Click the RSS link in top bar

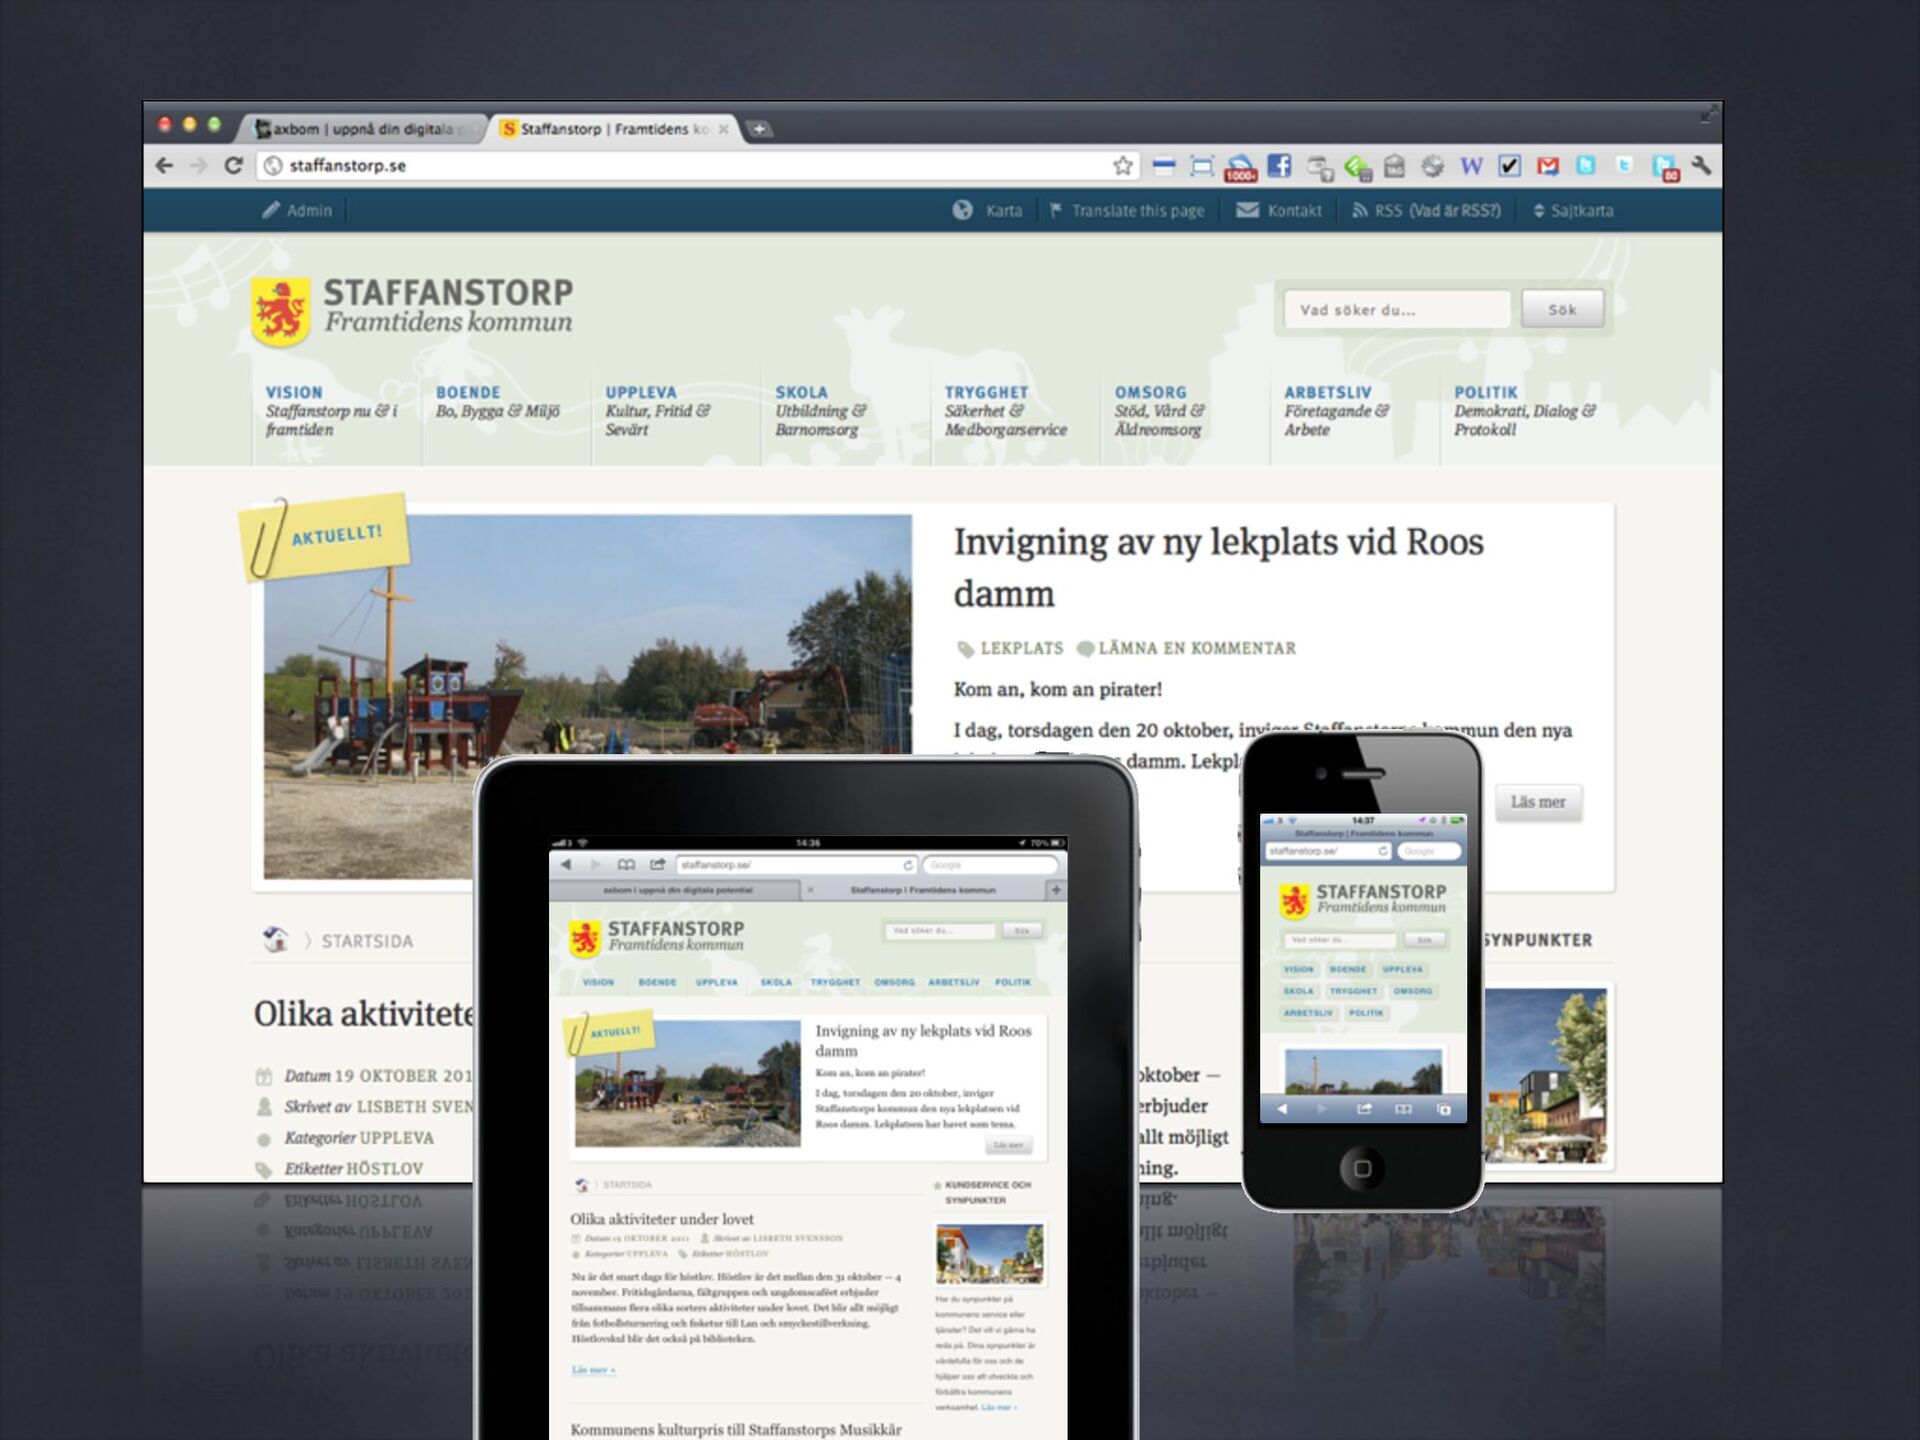(x=1427, y=210)
